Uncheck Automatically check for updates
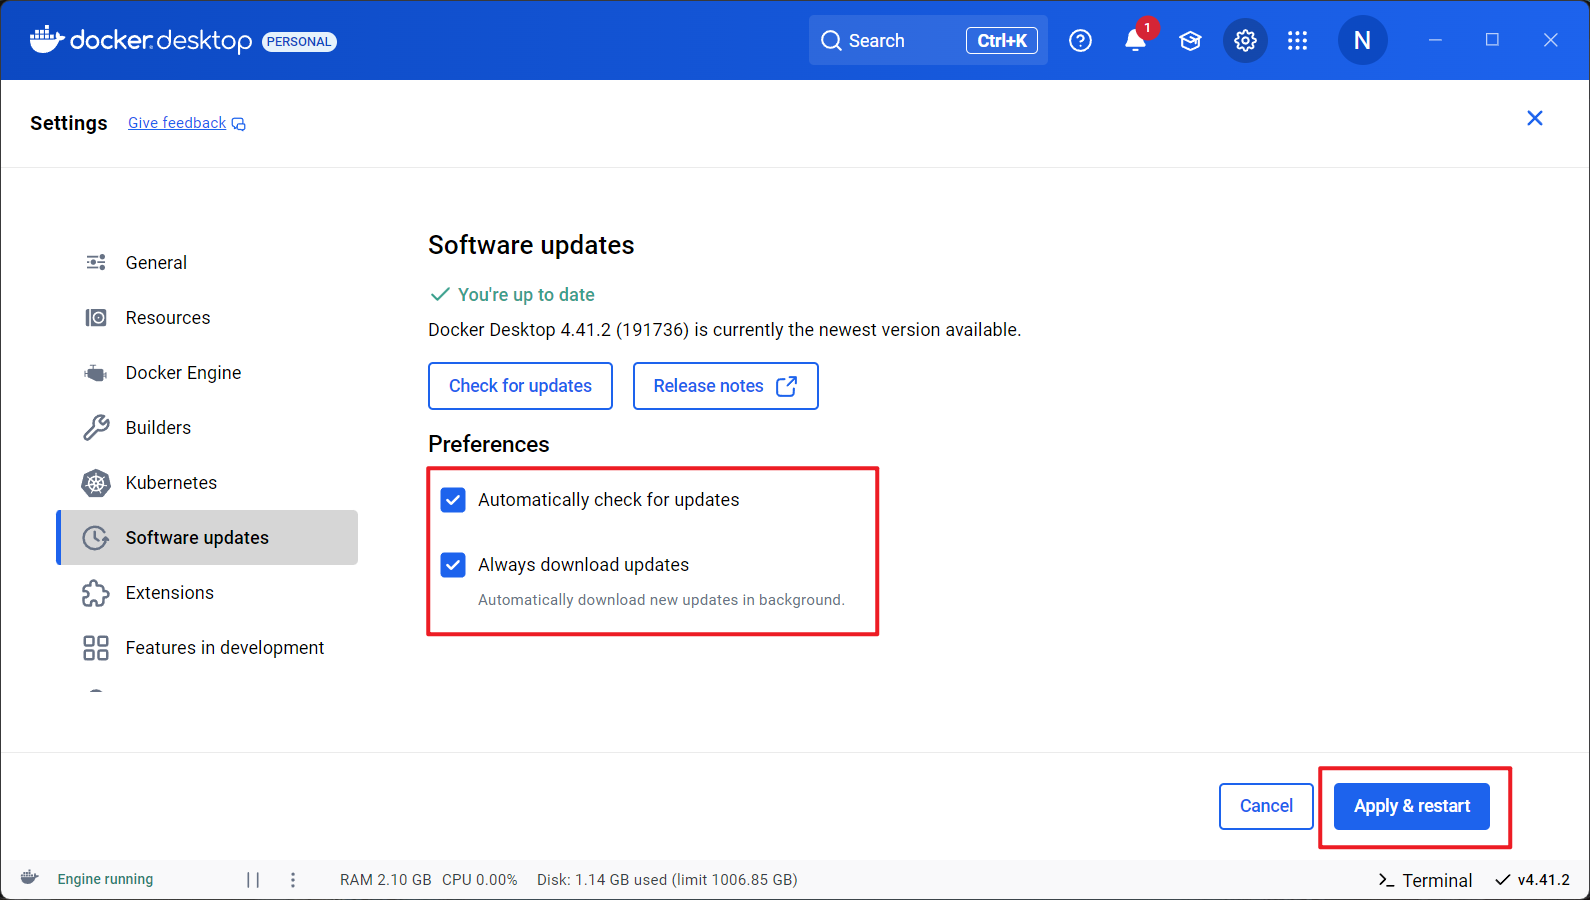1590x900 pixels. (x=453, y=500)
